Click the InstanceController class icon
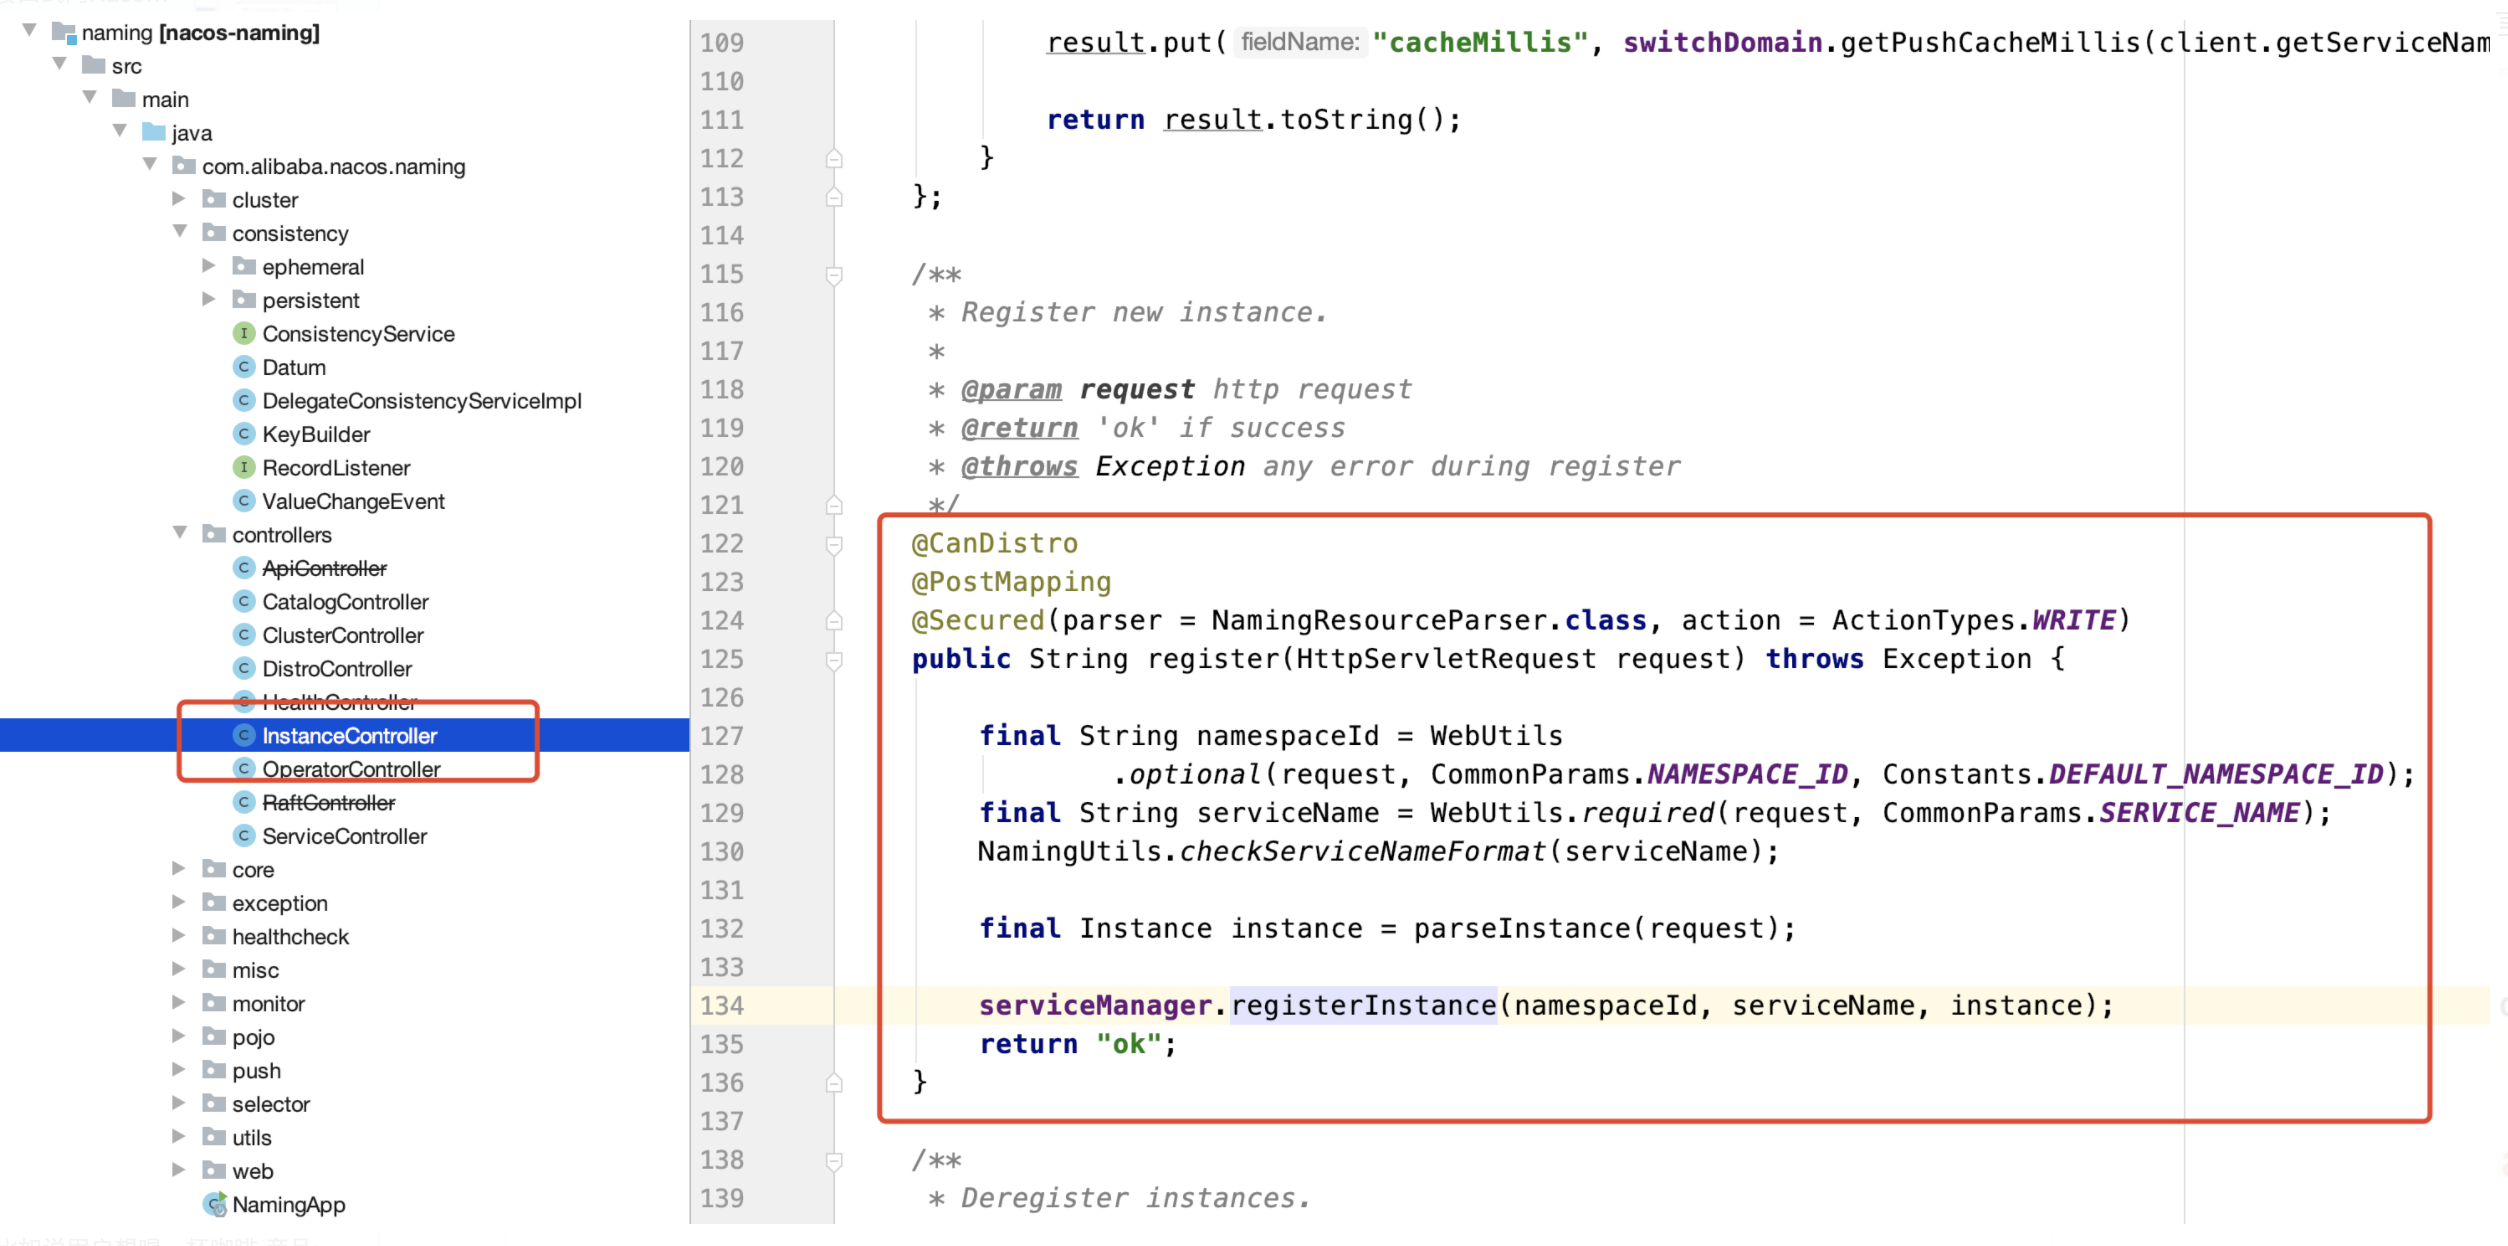The image size is (2508, 1246). [243, 735]
